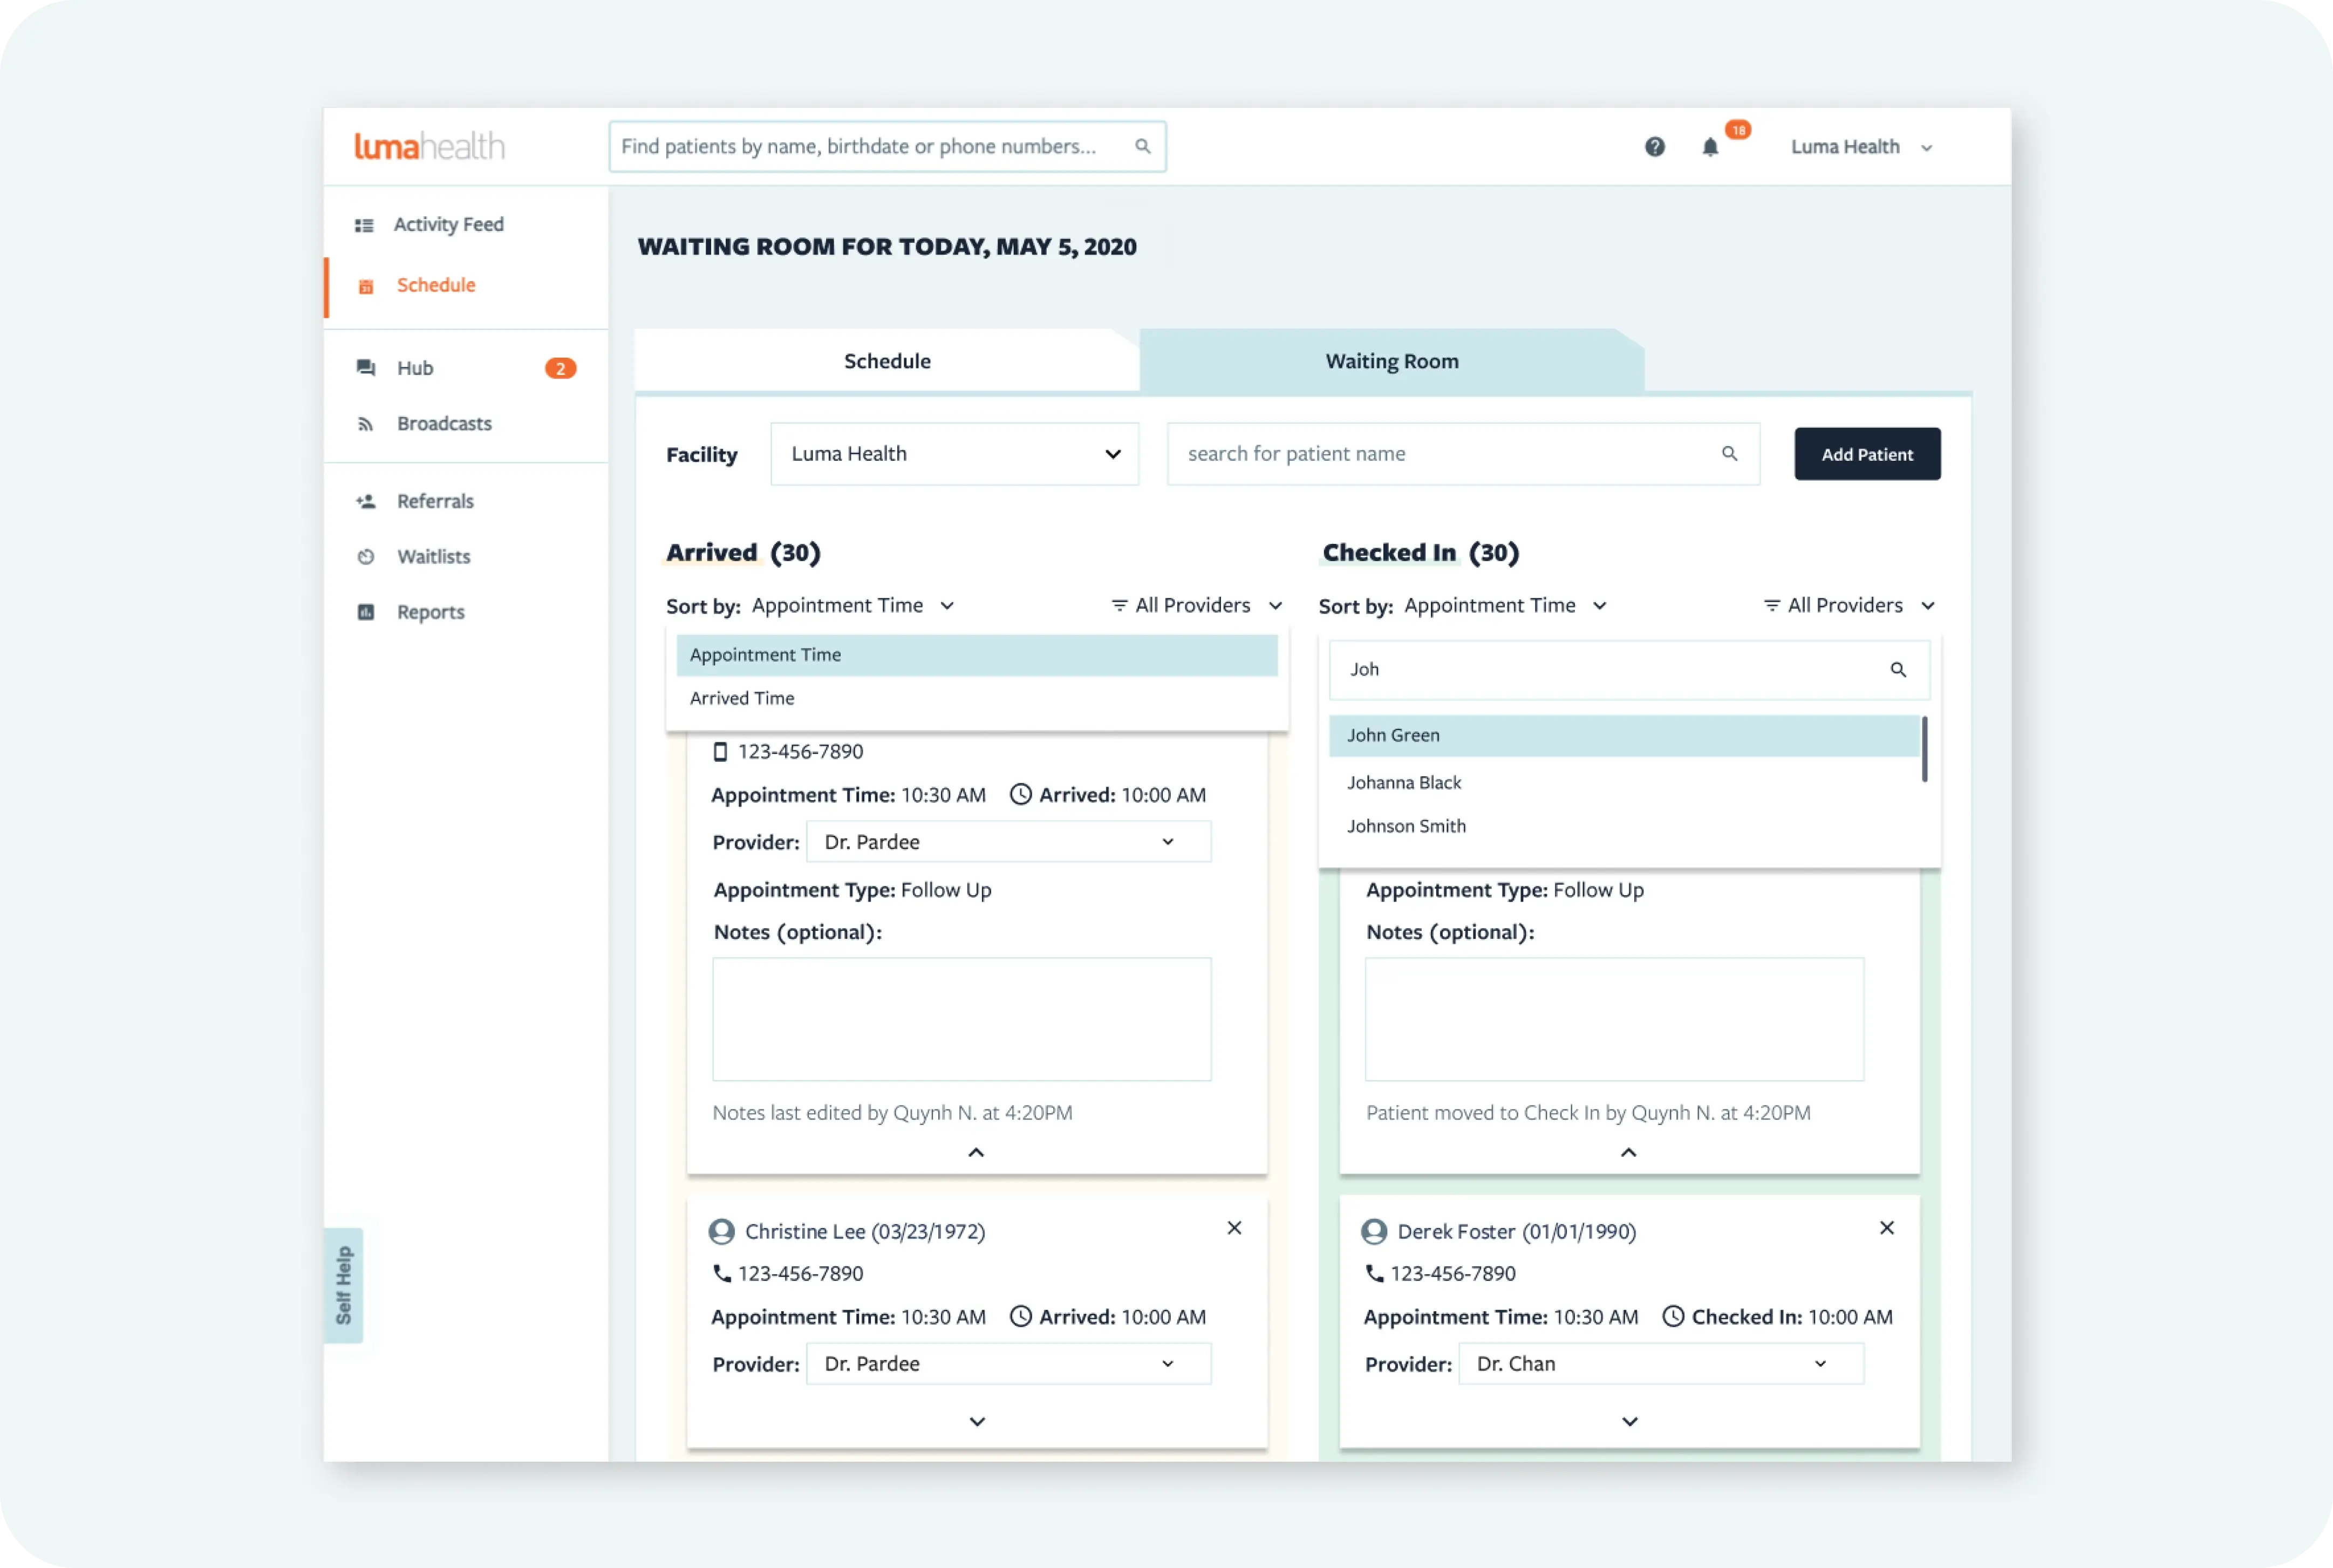Open the Reports section
2333x1568 pixels.
430,611
